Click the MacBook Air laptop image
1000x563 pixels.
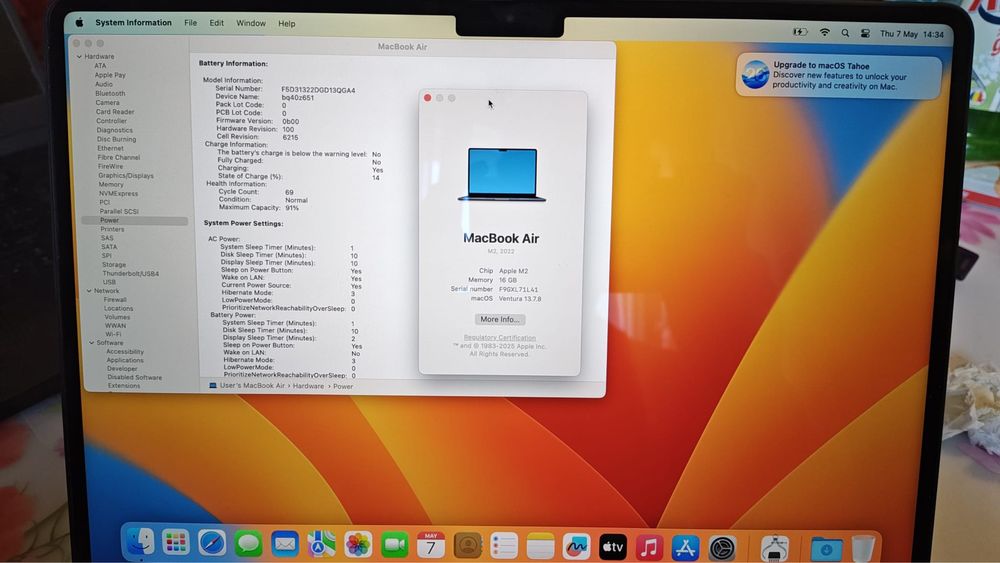(x=502, y=175)
